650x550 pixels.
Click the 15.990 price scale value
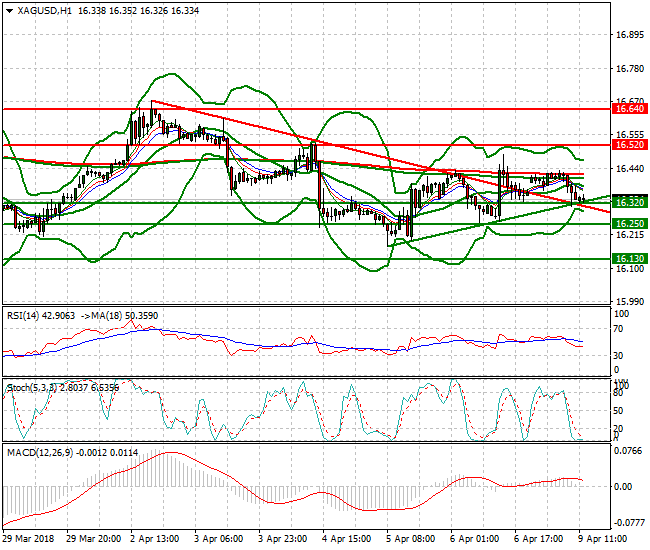point(630,302)
